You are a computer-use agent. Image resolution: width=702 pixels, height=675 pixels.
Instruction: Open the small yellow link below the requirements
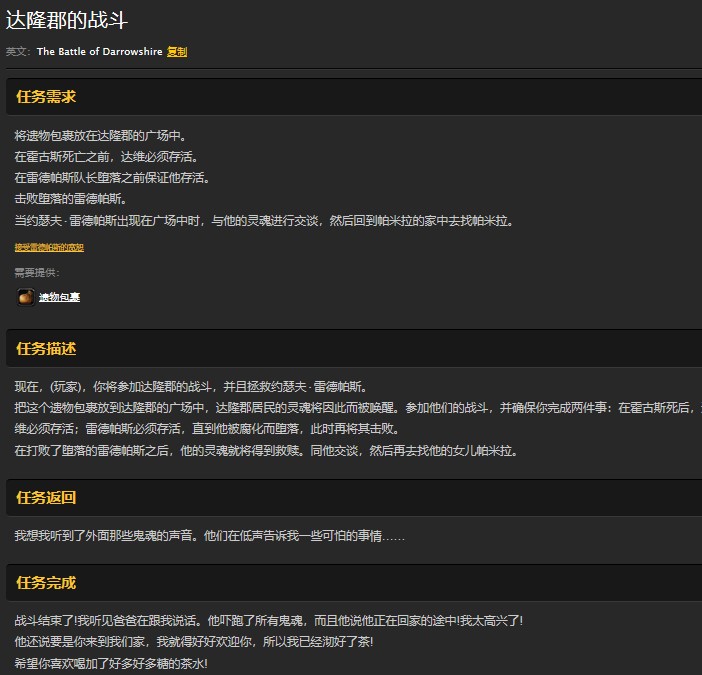pos(49,248)
